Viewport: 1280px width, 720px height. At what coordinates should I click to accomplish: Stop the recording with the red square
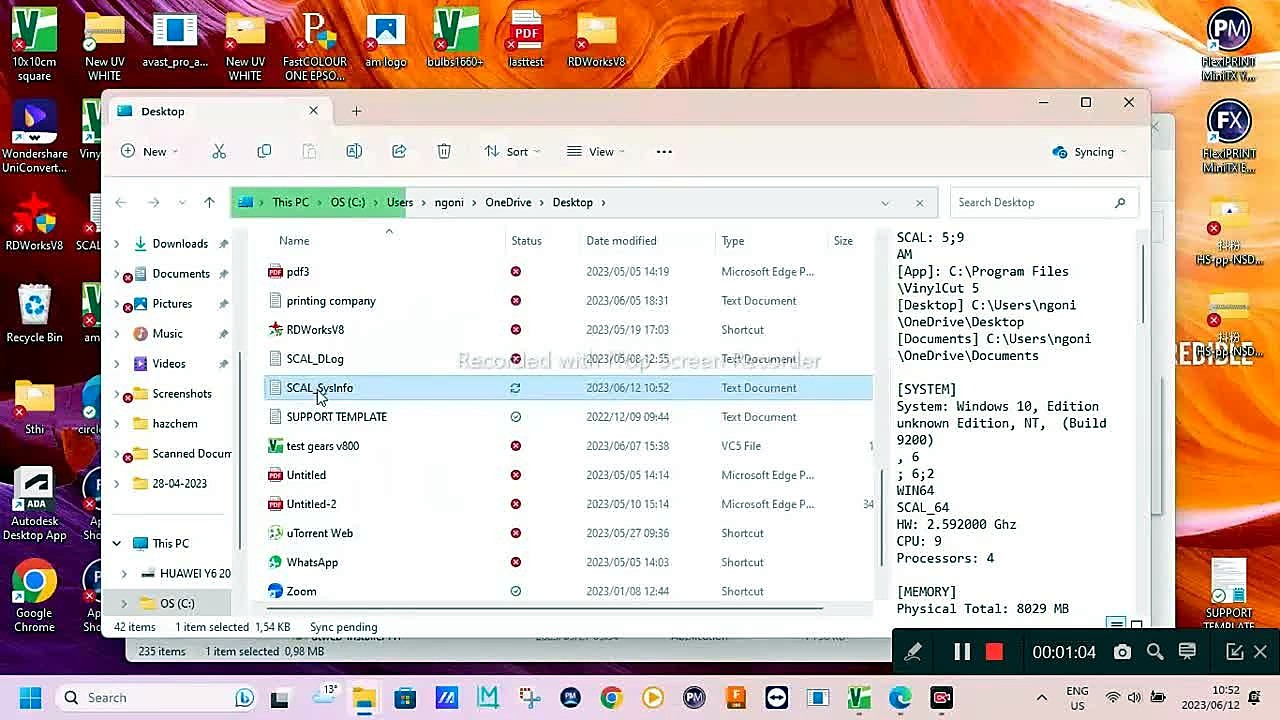pyautogui.click(x=994, y=652)
